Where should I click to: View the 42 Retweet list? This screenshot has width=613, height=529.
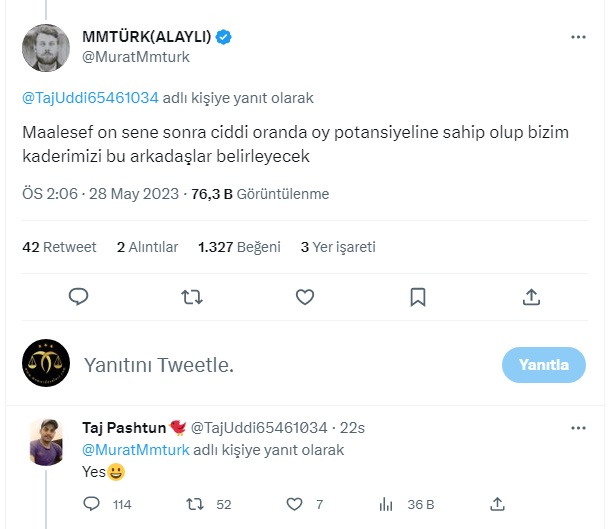[x=59, y=247]
